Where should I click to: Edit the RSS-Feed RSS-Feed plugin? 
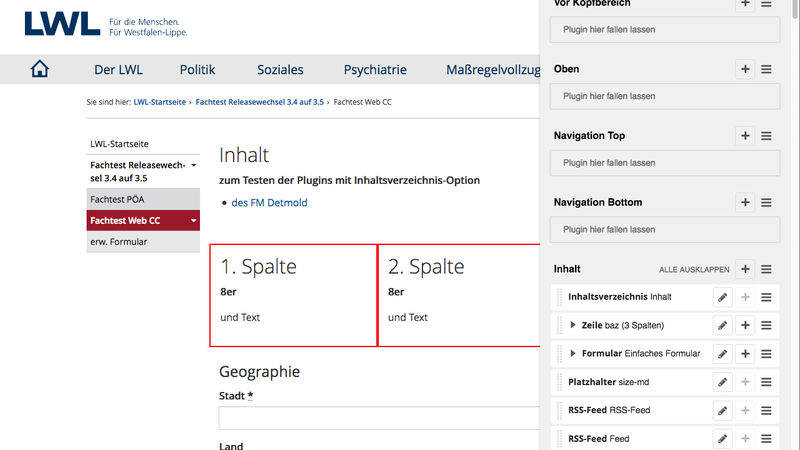point(722,410)
